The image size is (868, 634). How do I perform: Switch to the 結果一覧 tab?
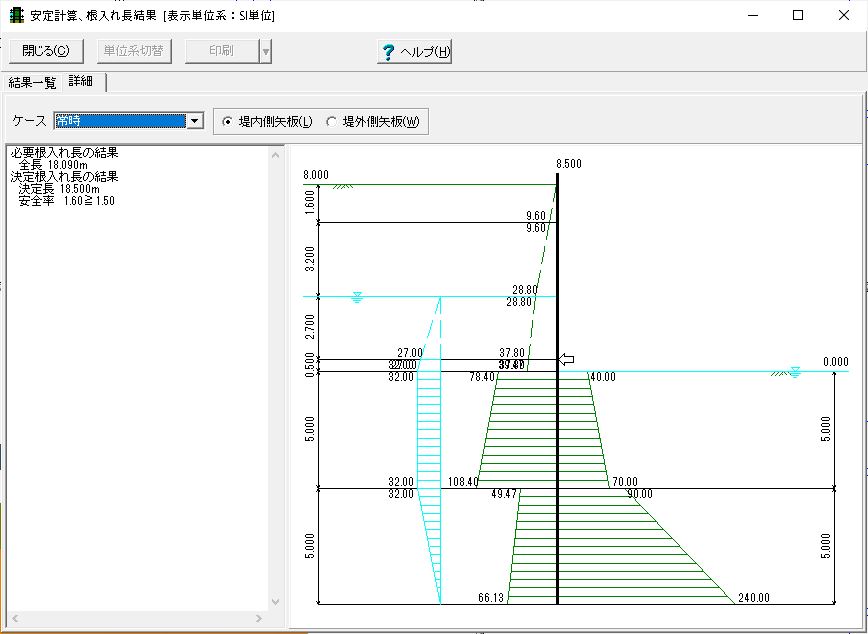32,83
